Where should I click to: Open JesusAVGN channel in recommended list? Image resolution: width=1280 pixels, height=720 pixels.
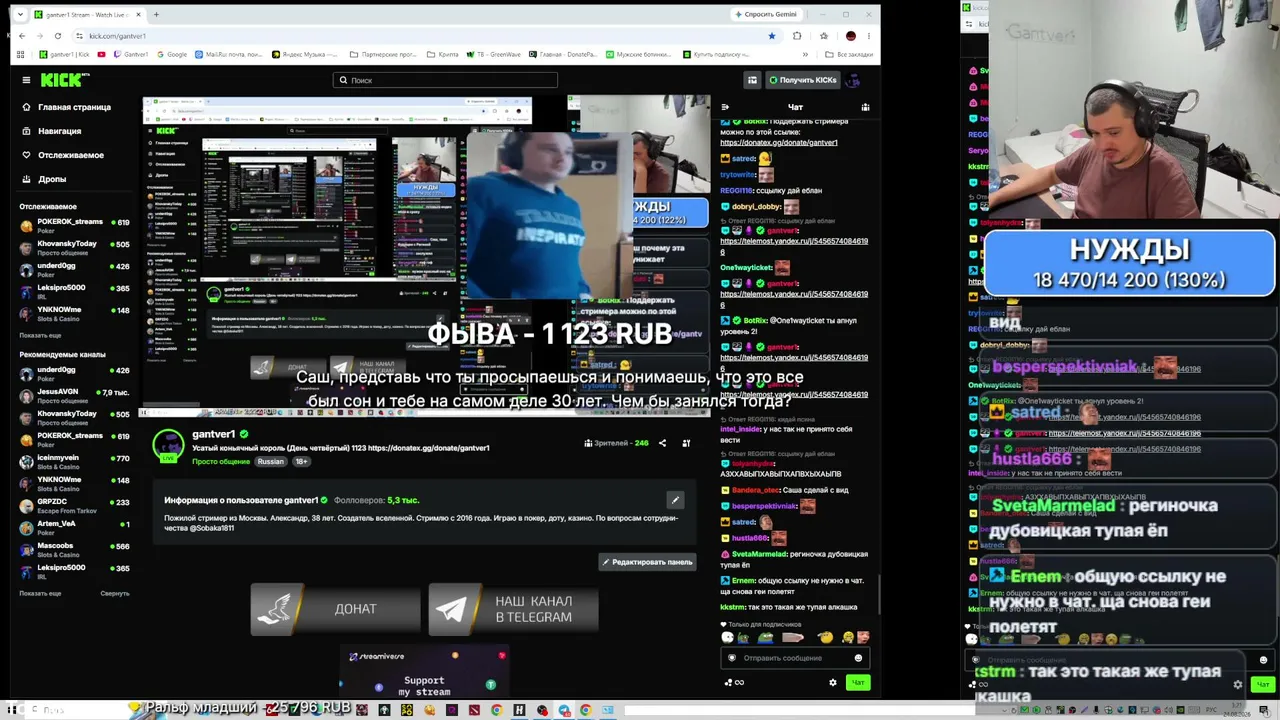pos(75,394)
